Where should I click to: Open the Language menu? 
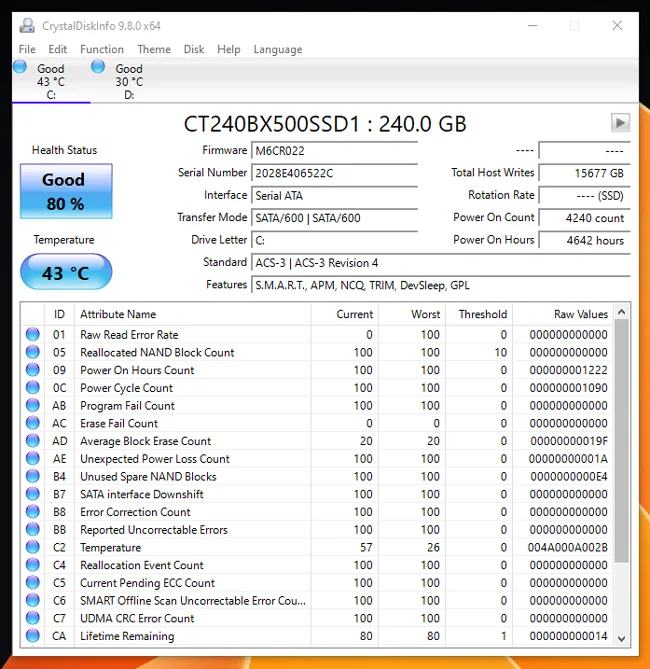point(278,49)
